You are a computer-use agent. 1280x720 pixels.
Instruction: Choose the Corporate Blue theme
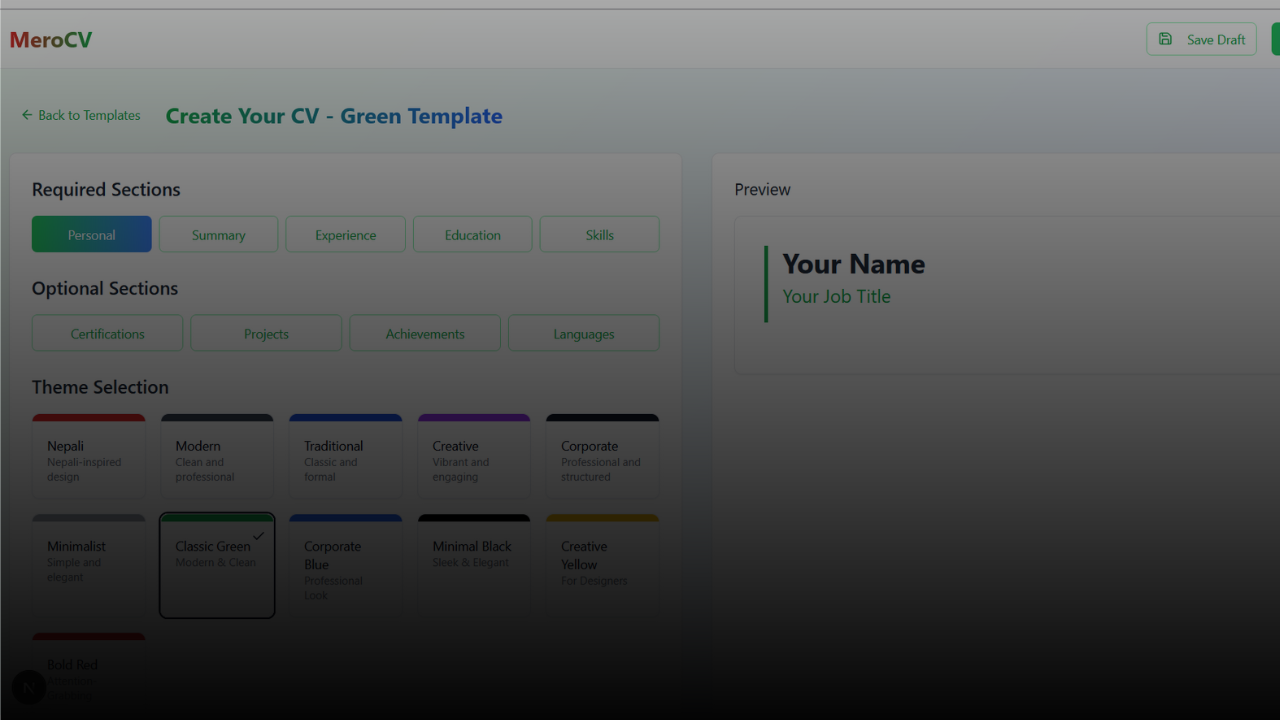[345, 565]
